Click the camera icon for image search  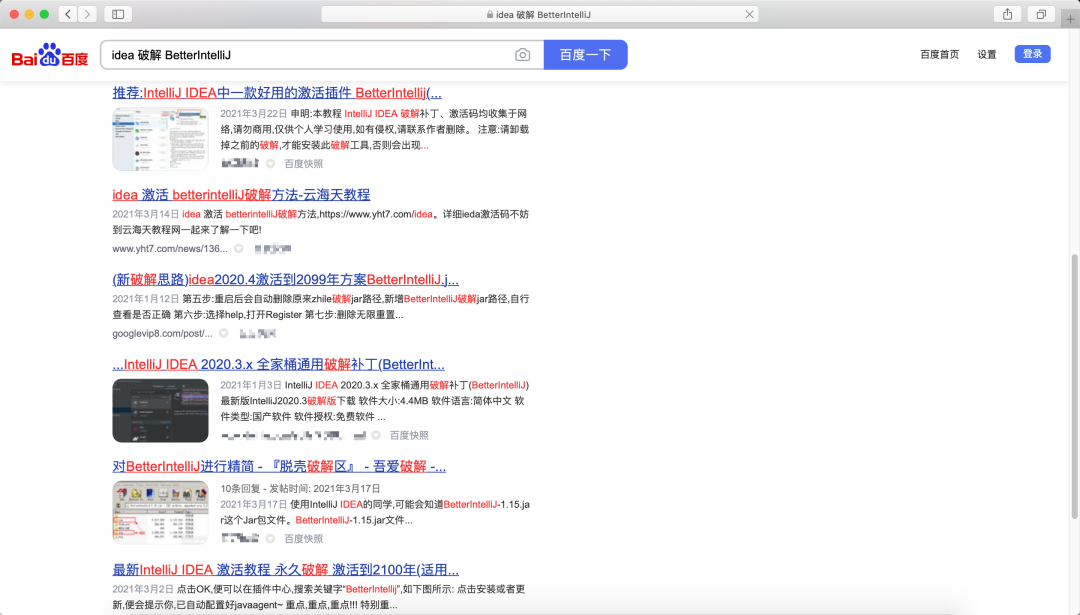click(x=522, y=55)
